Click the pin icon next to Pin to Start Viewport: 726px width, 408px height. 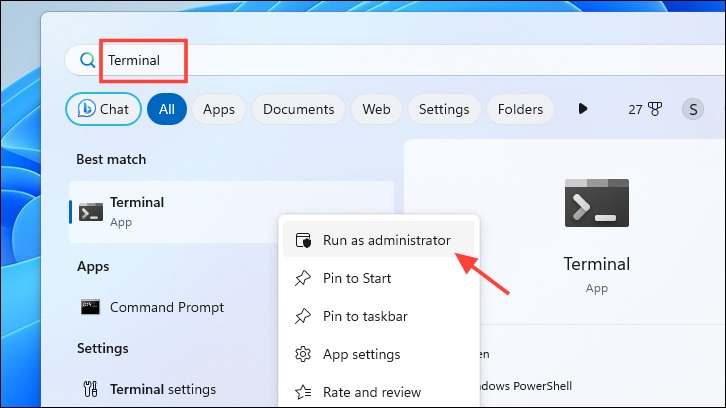click(303, 278)
